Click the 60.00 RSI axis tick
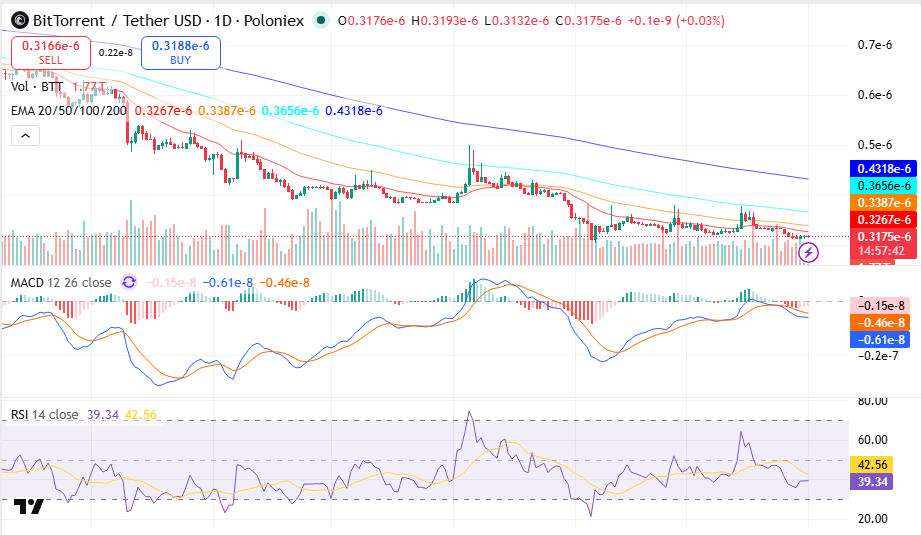This screenshot has height=535, width=921. 872,440
